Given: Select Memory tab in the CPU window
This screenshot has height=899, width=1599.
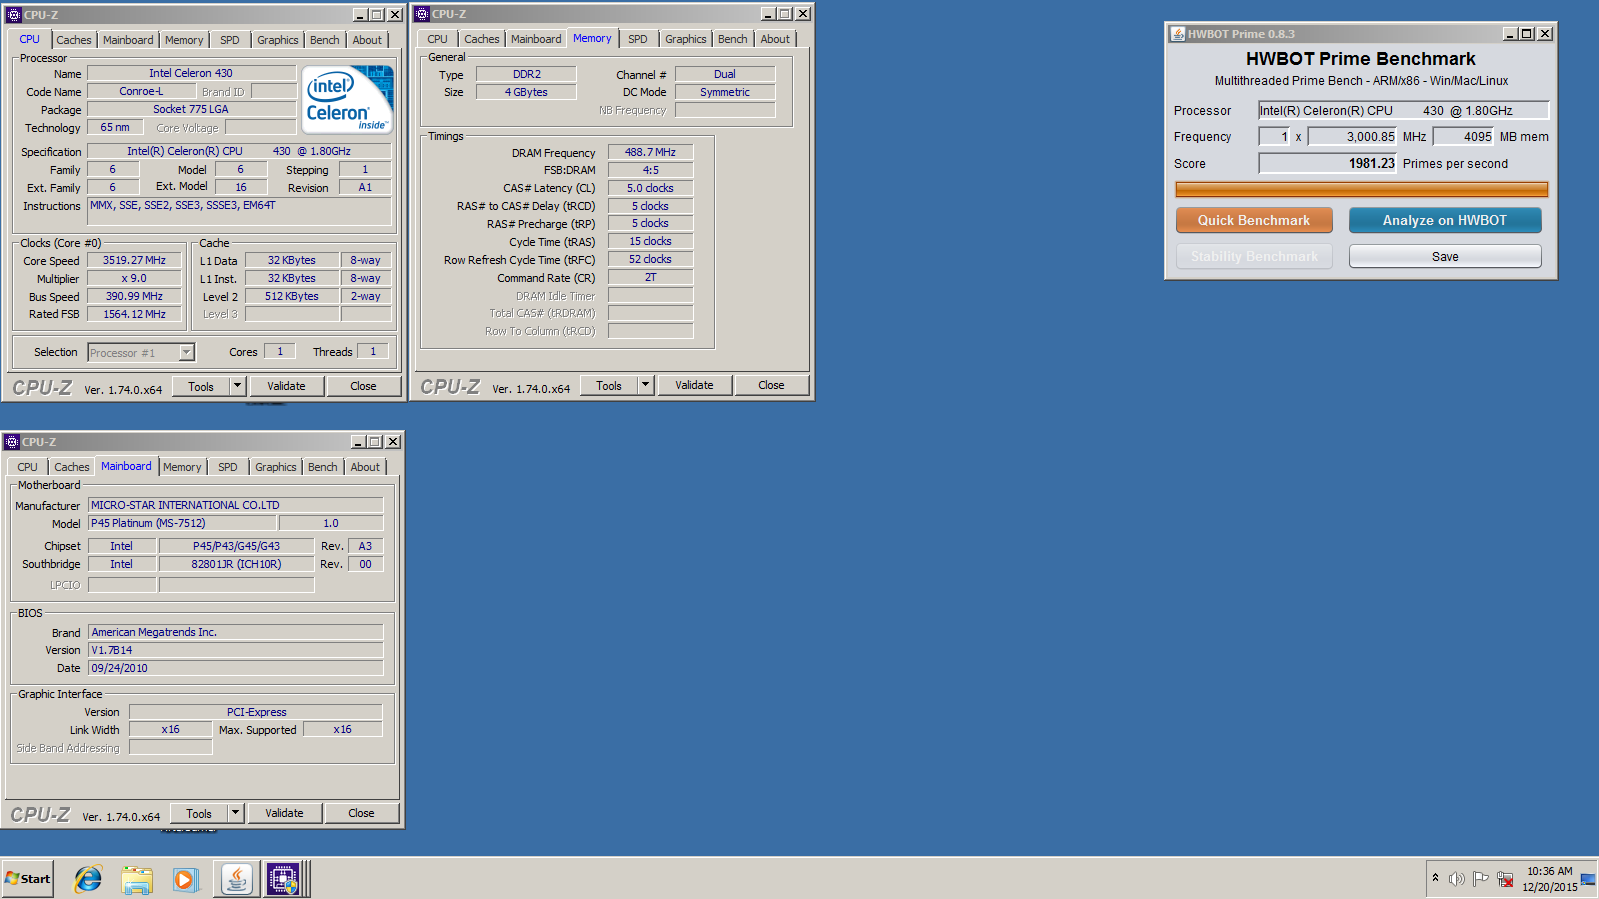Looking at the screenshot, I should 184,40.
